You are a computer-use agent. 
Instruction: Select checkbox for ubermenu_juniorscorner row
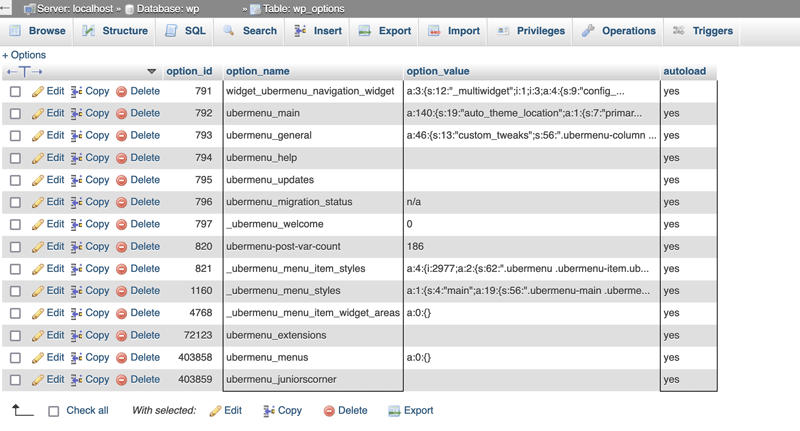click(x=15, y=380)
